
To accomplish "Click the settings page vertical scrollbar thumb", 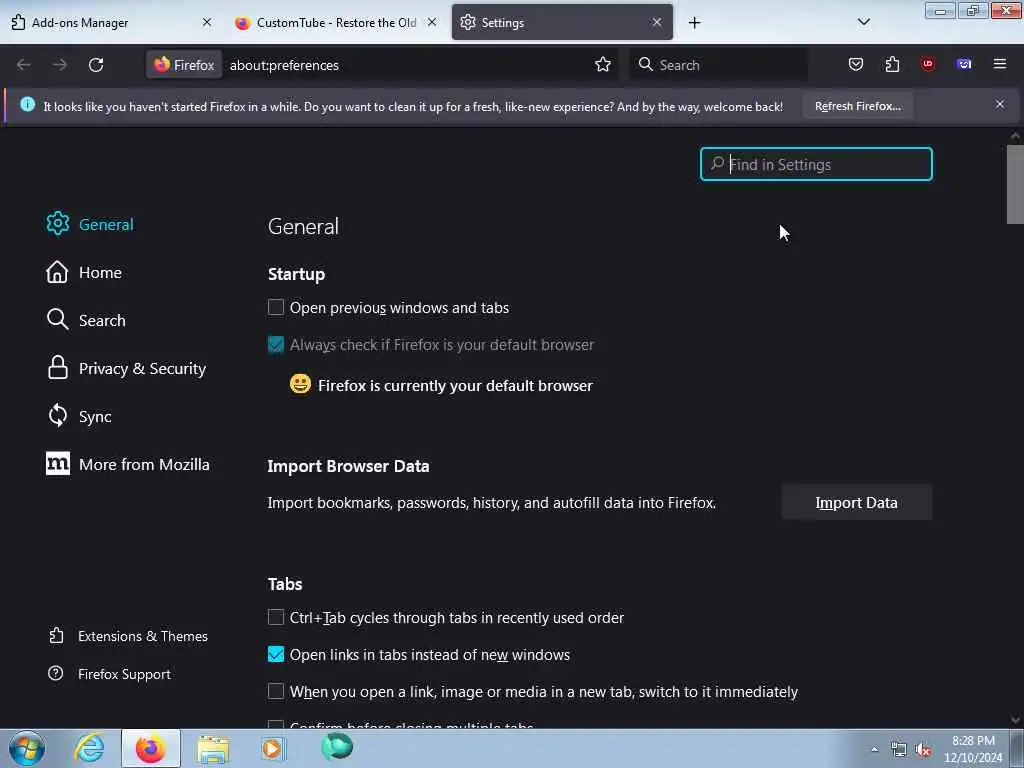I will (x=1015, y=184).
